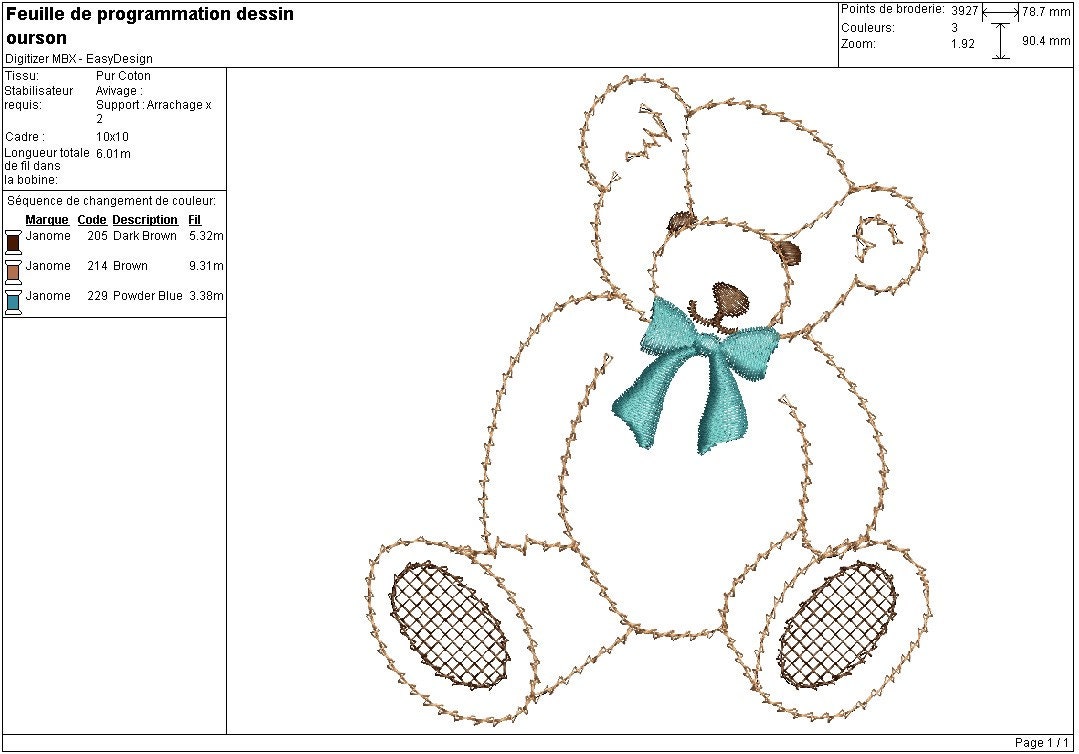Viewport: 1079px width, 754px height.
Task: Click the design name 'ourson'
Action: pos(36,38)
